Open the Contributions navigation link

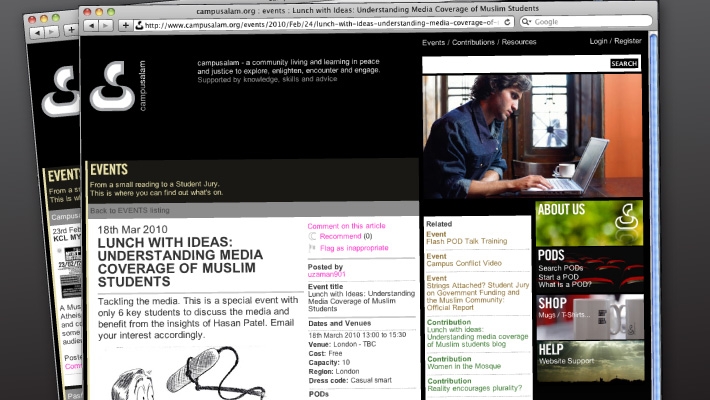click(473, 42)
